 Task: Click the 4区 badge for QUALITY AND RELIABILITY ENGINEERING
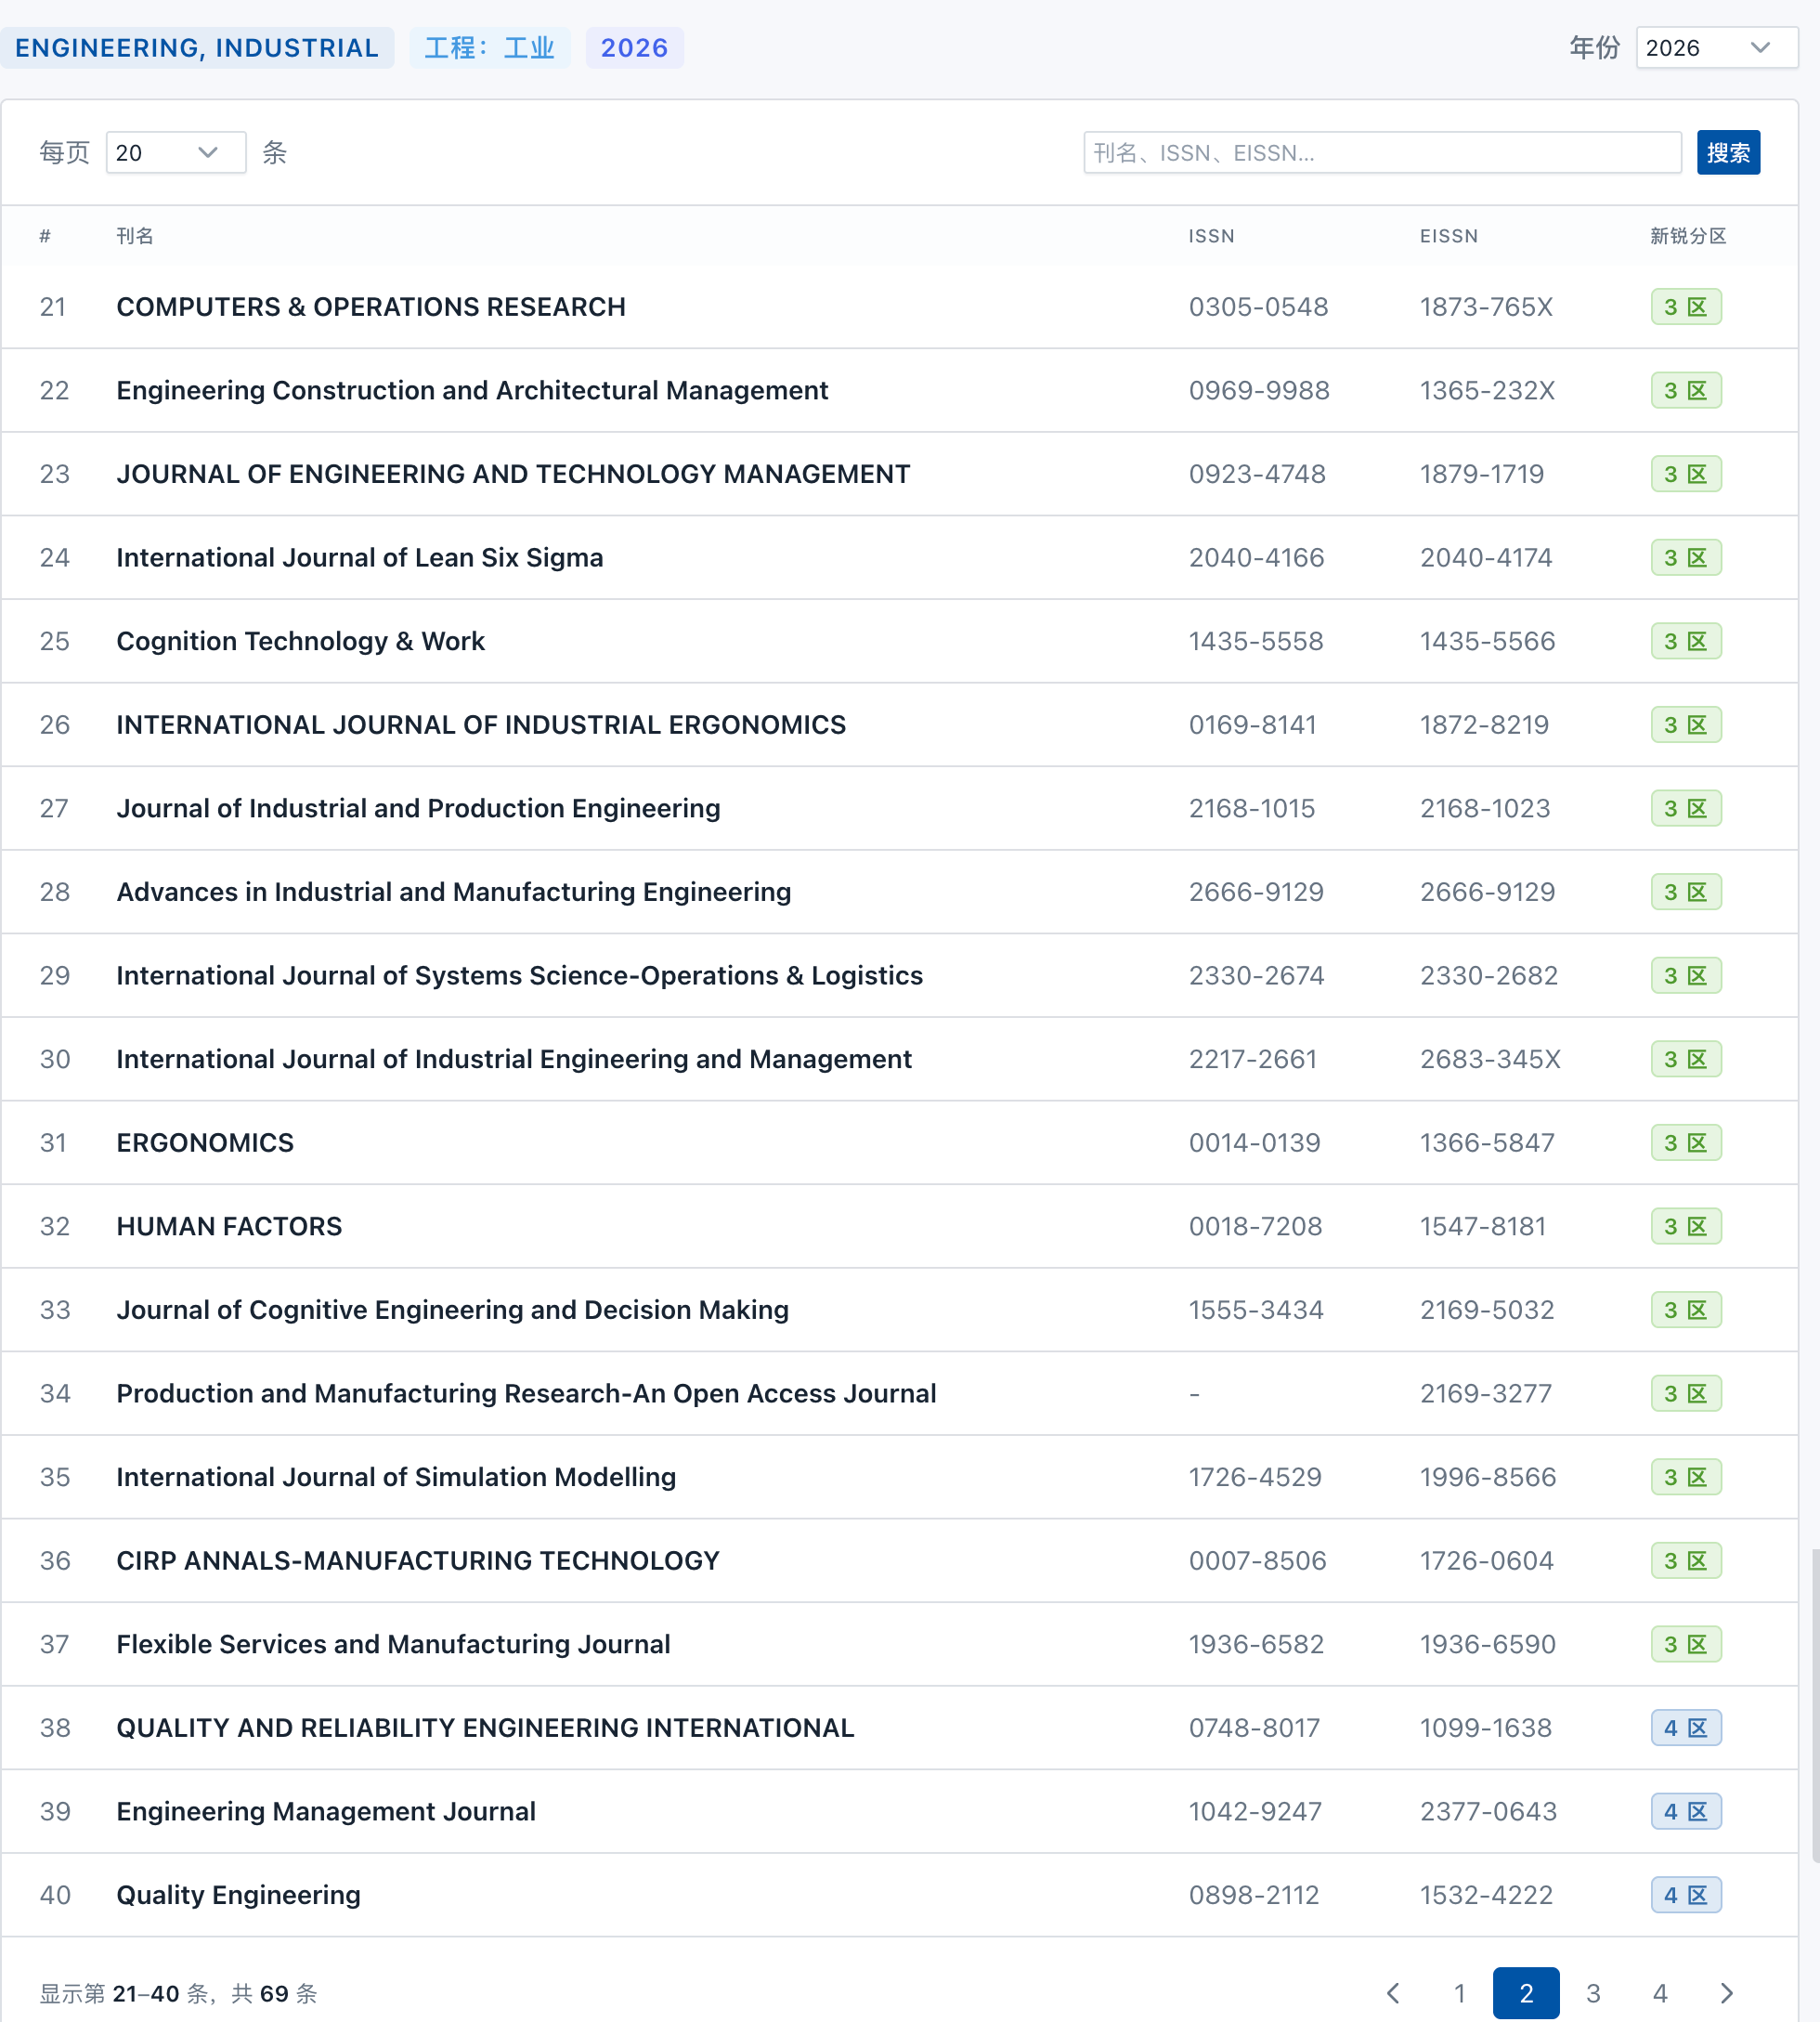coord(1686,1728)
